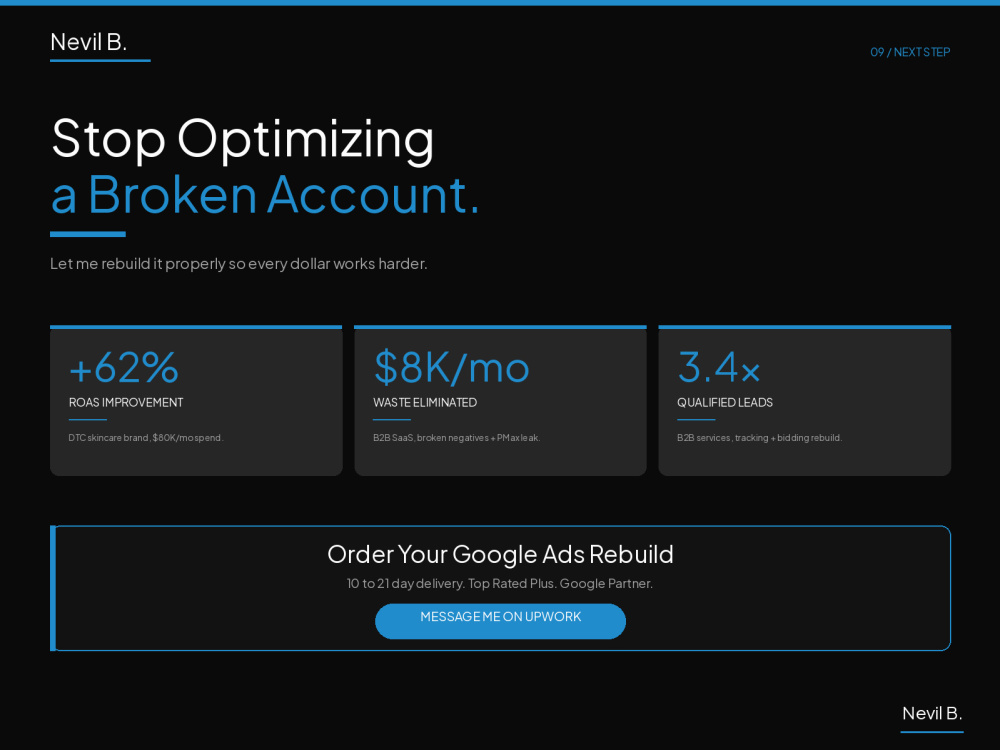The width and height of the screenshot is (1000, 750).
Task: Click the '3.4x' statistic value
Action: [x=719, y=367]
